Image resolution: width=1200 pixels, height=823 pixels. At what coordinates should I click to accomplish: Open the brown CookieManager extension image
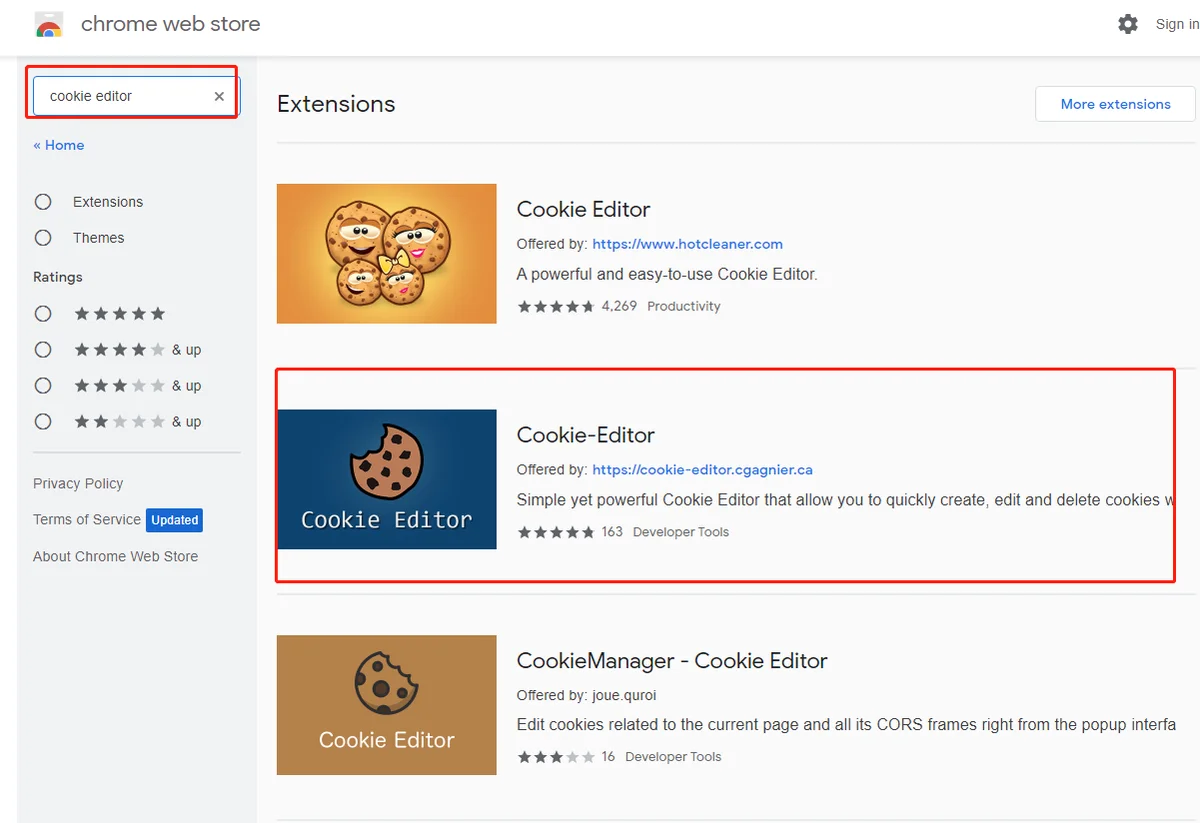coord(386,705)
